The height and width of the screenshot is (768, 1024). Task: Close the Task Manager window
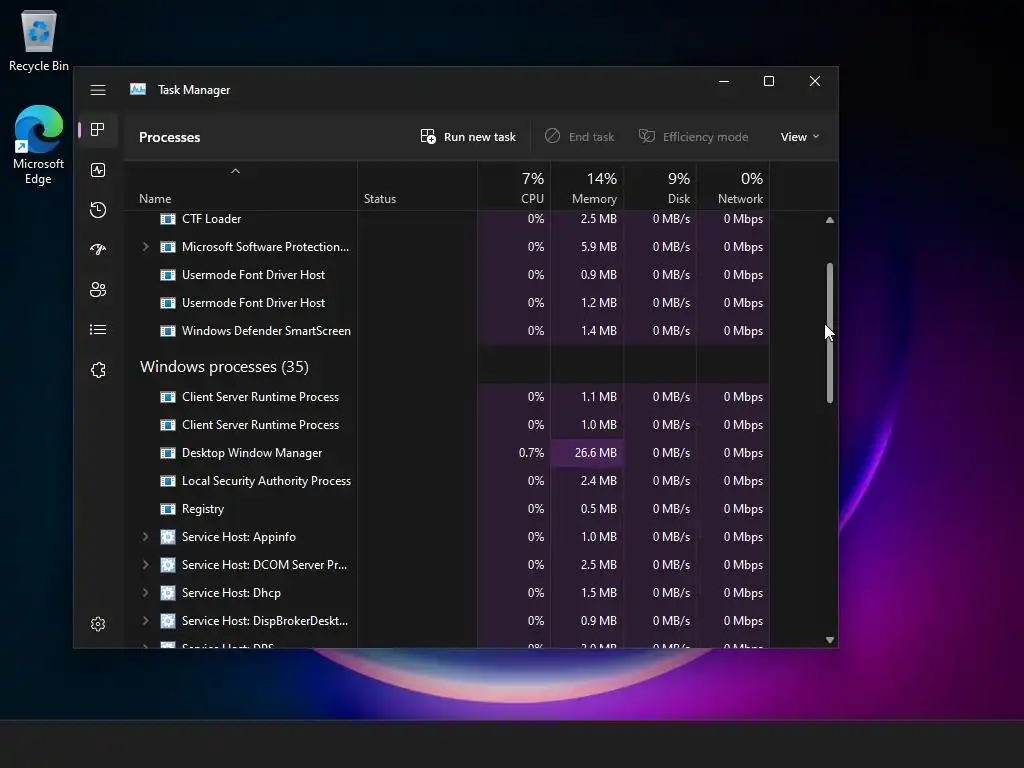[x=814, y=82]
